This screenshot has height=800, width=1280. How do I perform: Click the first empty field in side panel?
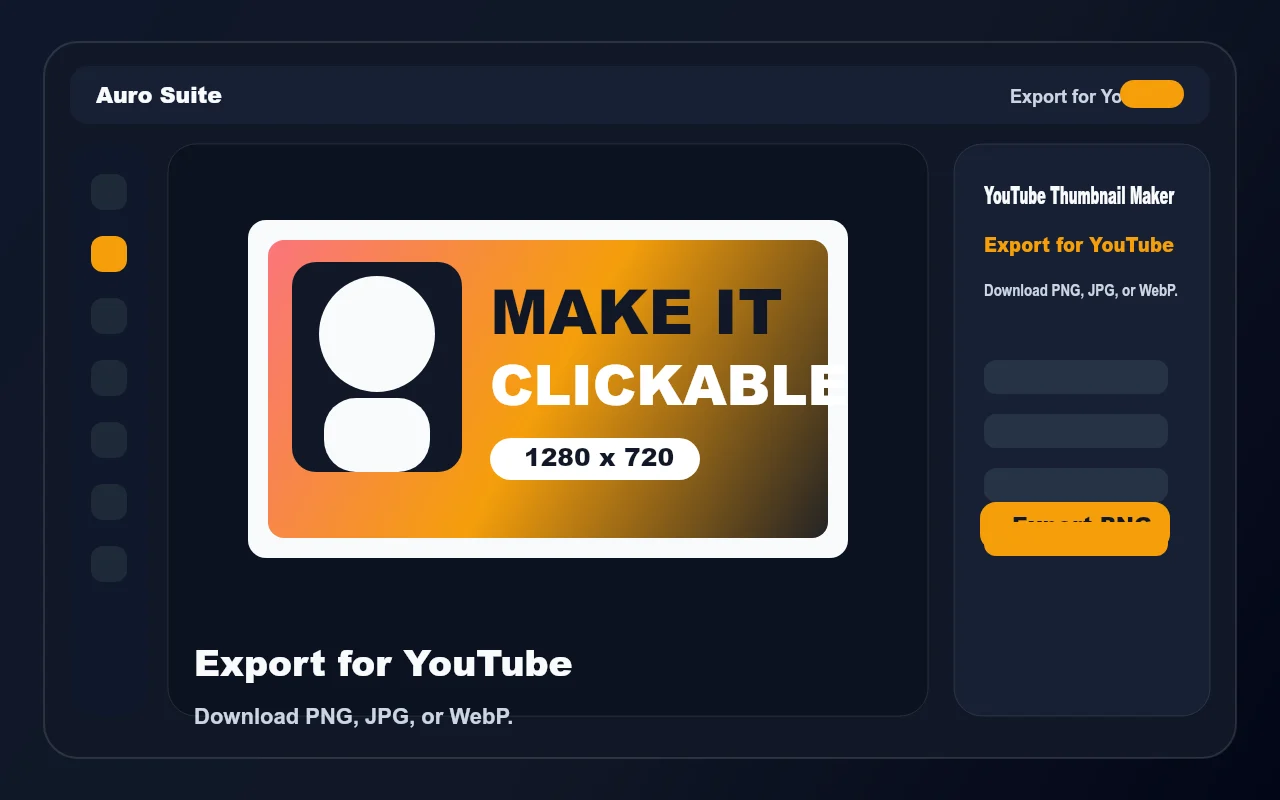point(1076,377)
